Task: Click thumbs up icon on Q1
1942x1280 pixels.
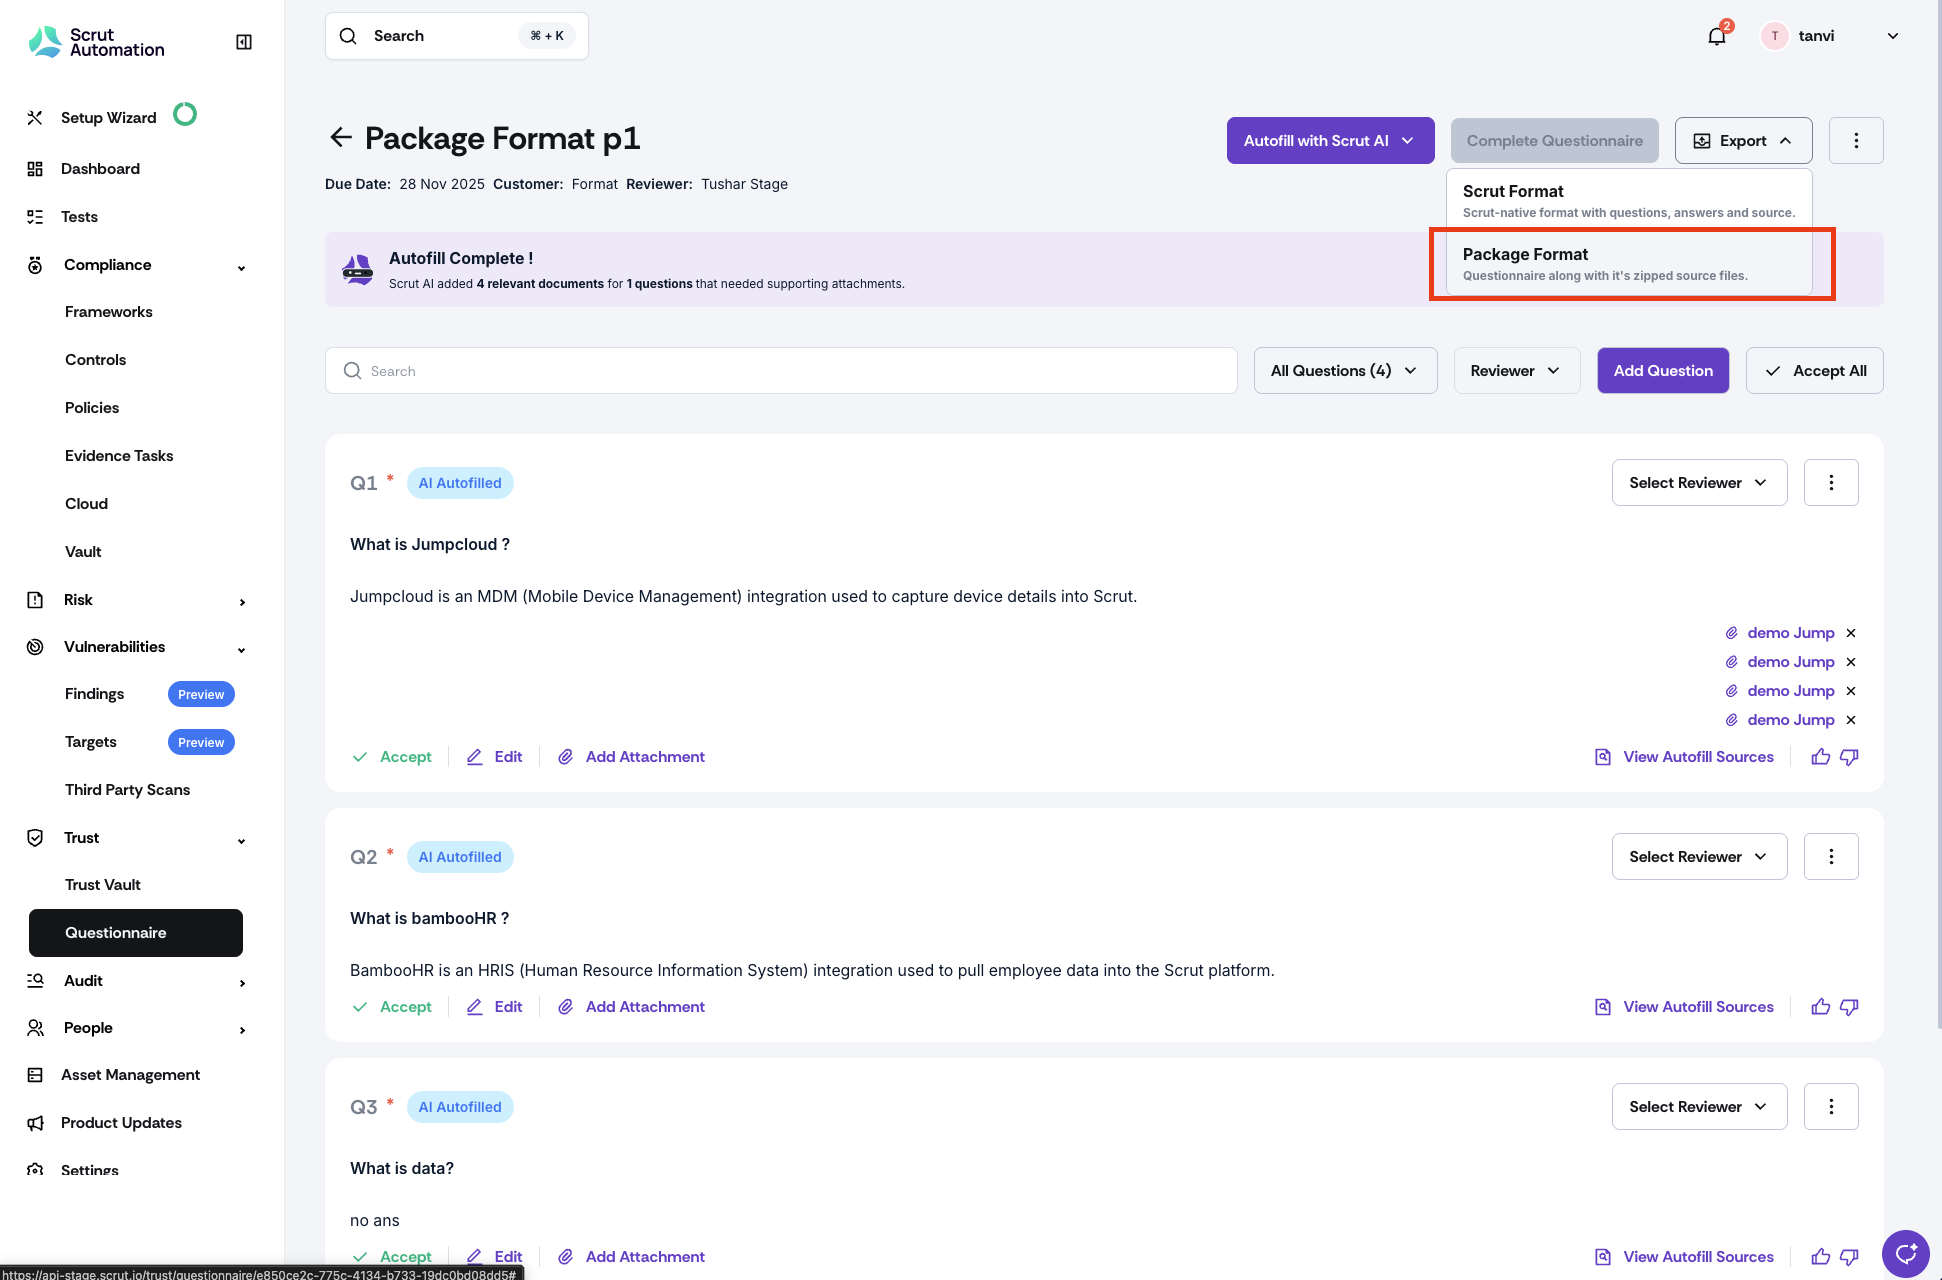Action: click(1820, 757)
